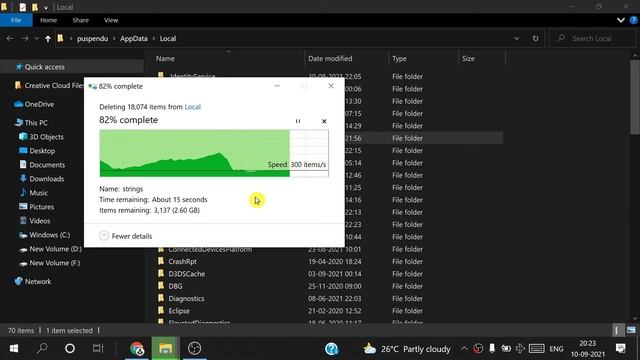Viewport: 640px width, 360px height.
Task: Open the weather widget 26°C Partly cloudy
Action: pyautogui.click(x=407, y=349)
